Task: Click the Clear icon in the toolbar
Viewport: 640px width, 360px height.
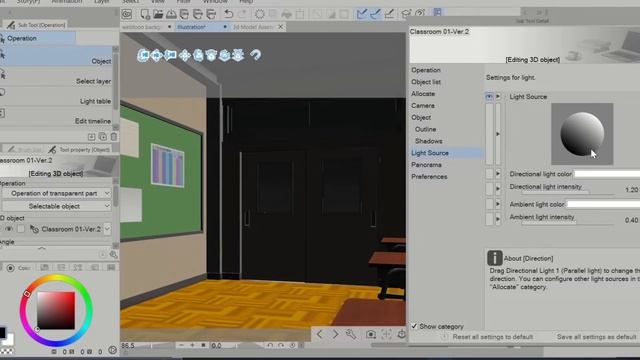Action: click(x=260, y=14)
